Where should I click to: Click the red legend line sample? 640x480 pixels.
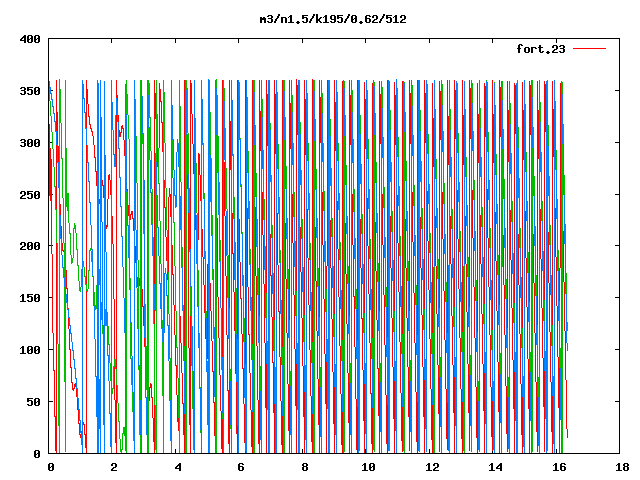click(589, 49)
